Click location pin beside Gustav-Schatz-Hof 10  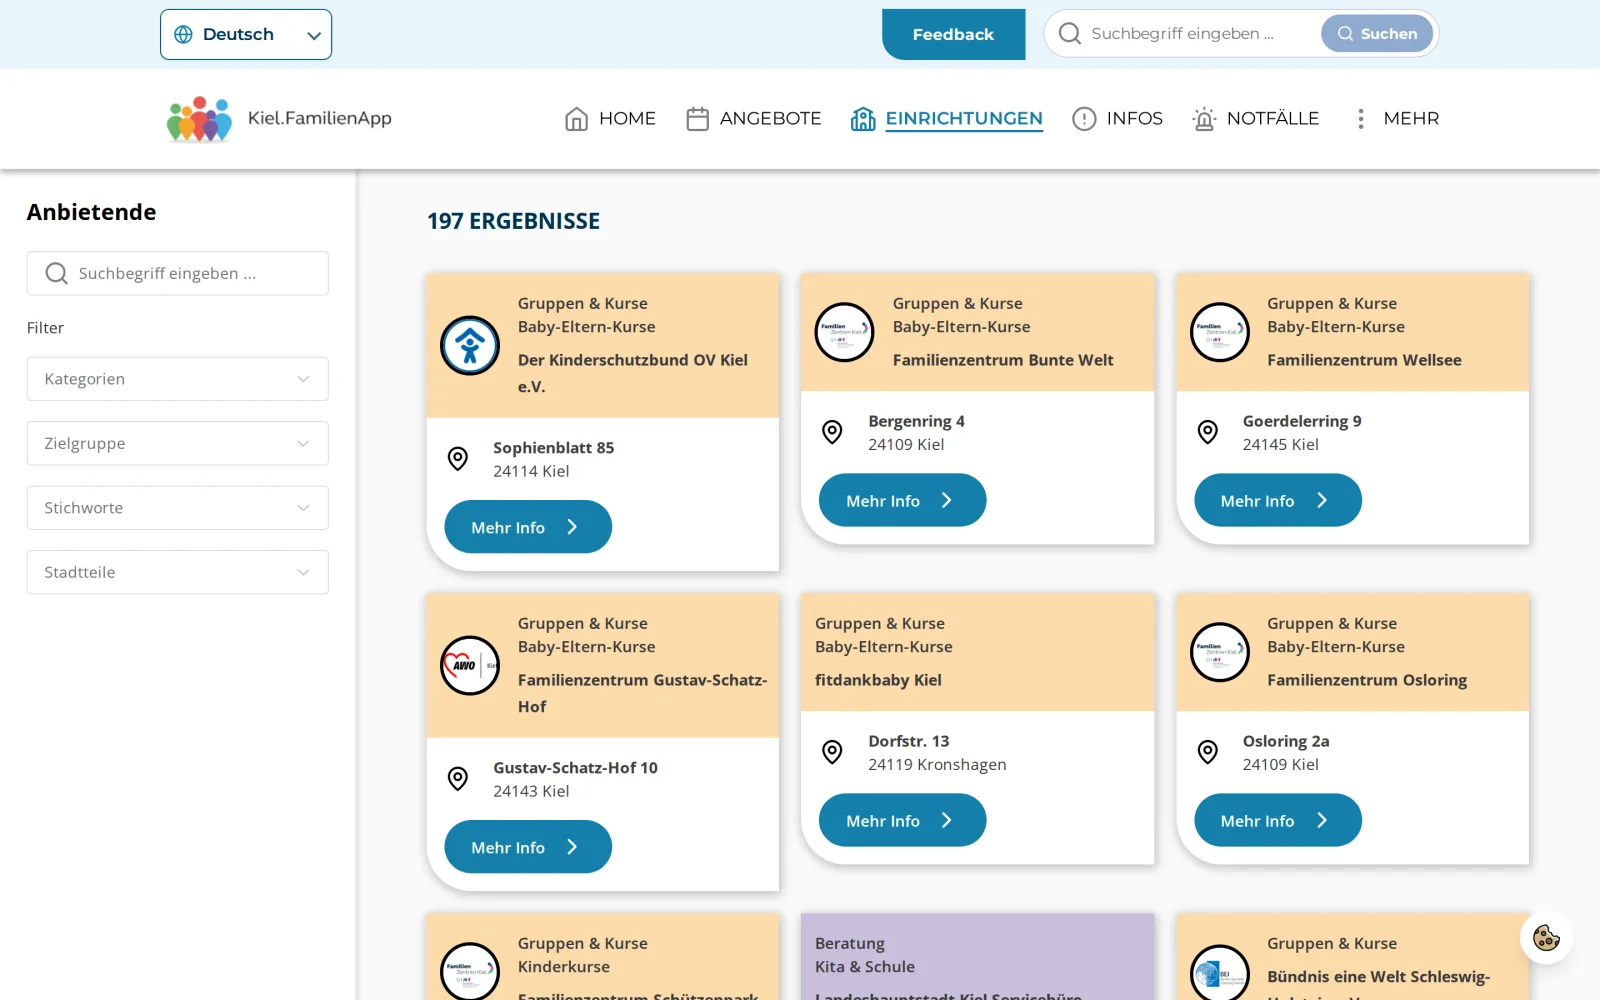(458, 779)
